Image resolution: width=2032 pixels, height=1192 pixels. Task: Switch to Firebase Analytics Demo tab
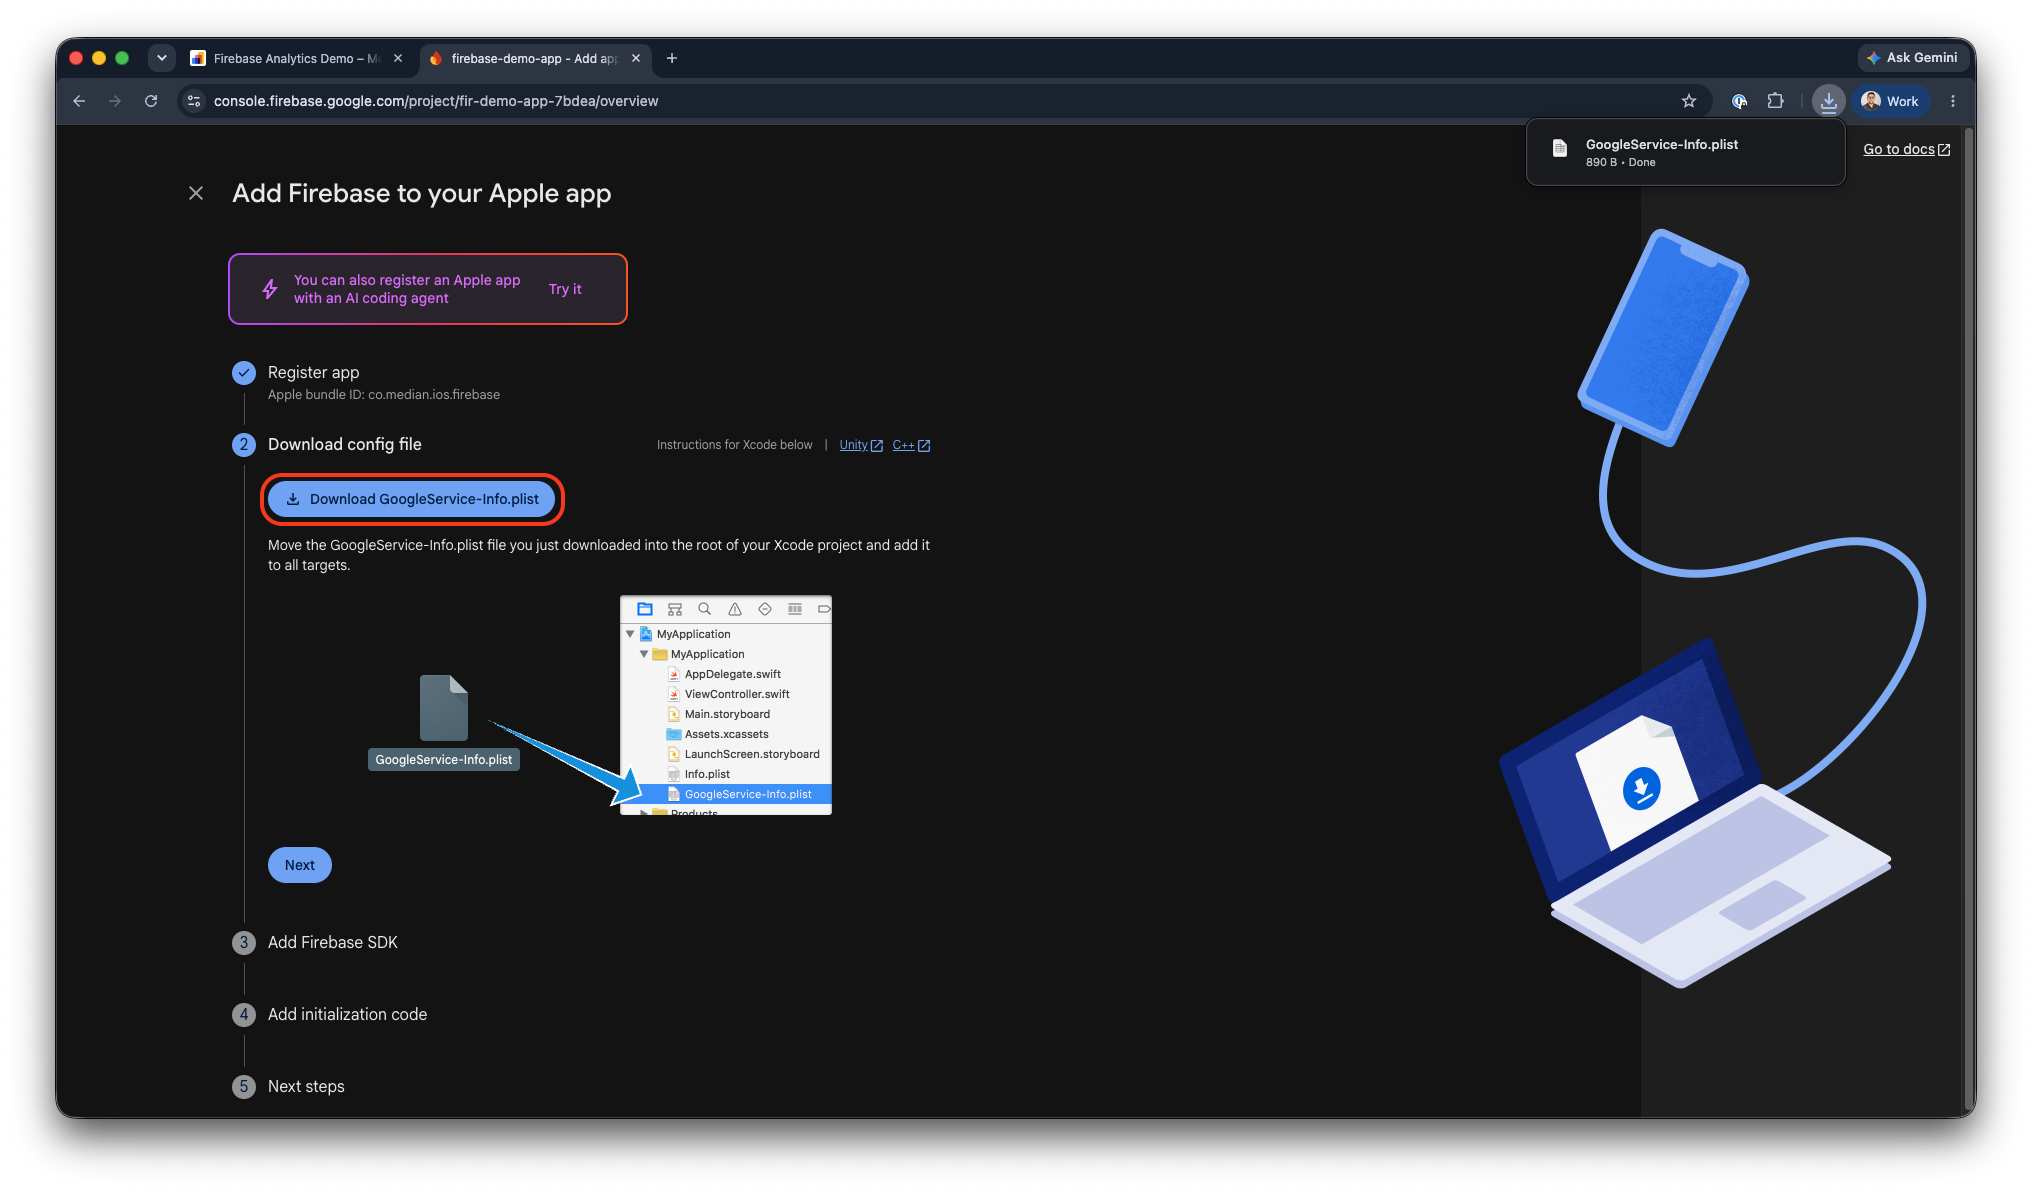pyautogui.click(x=296, y=58)
